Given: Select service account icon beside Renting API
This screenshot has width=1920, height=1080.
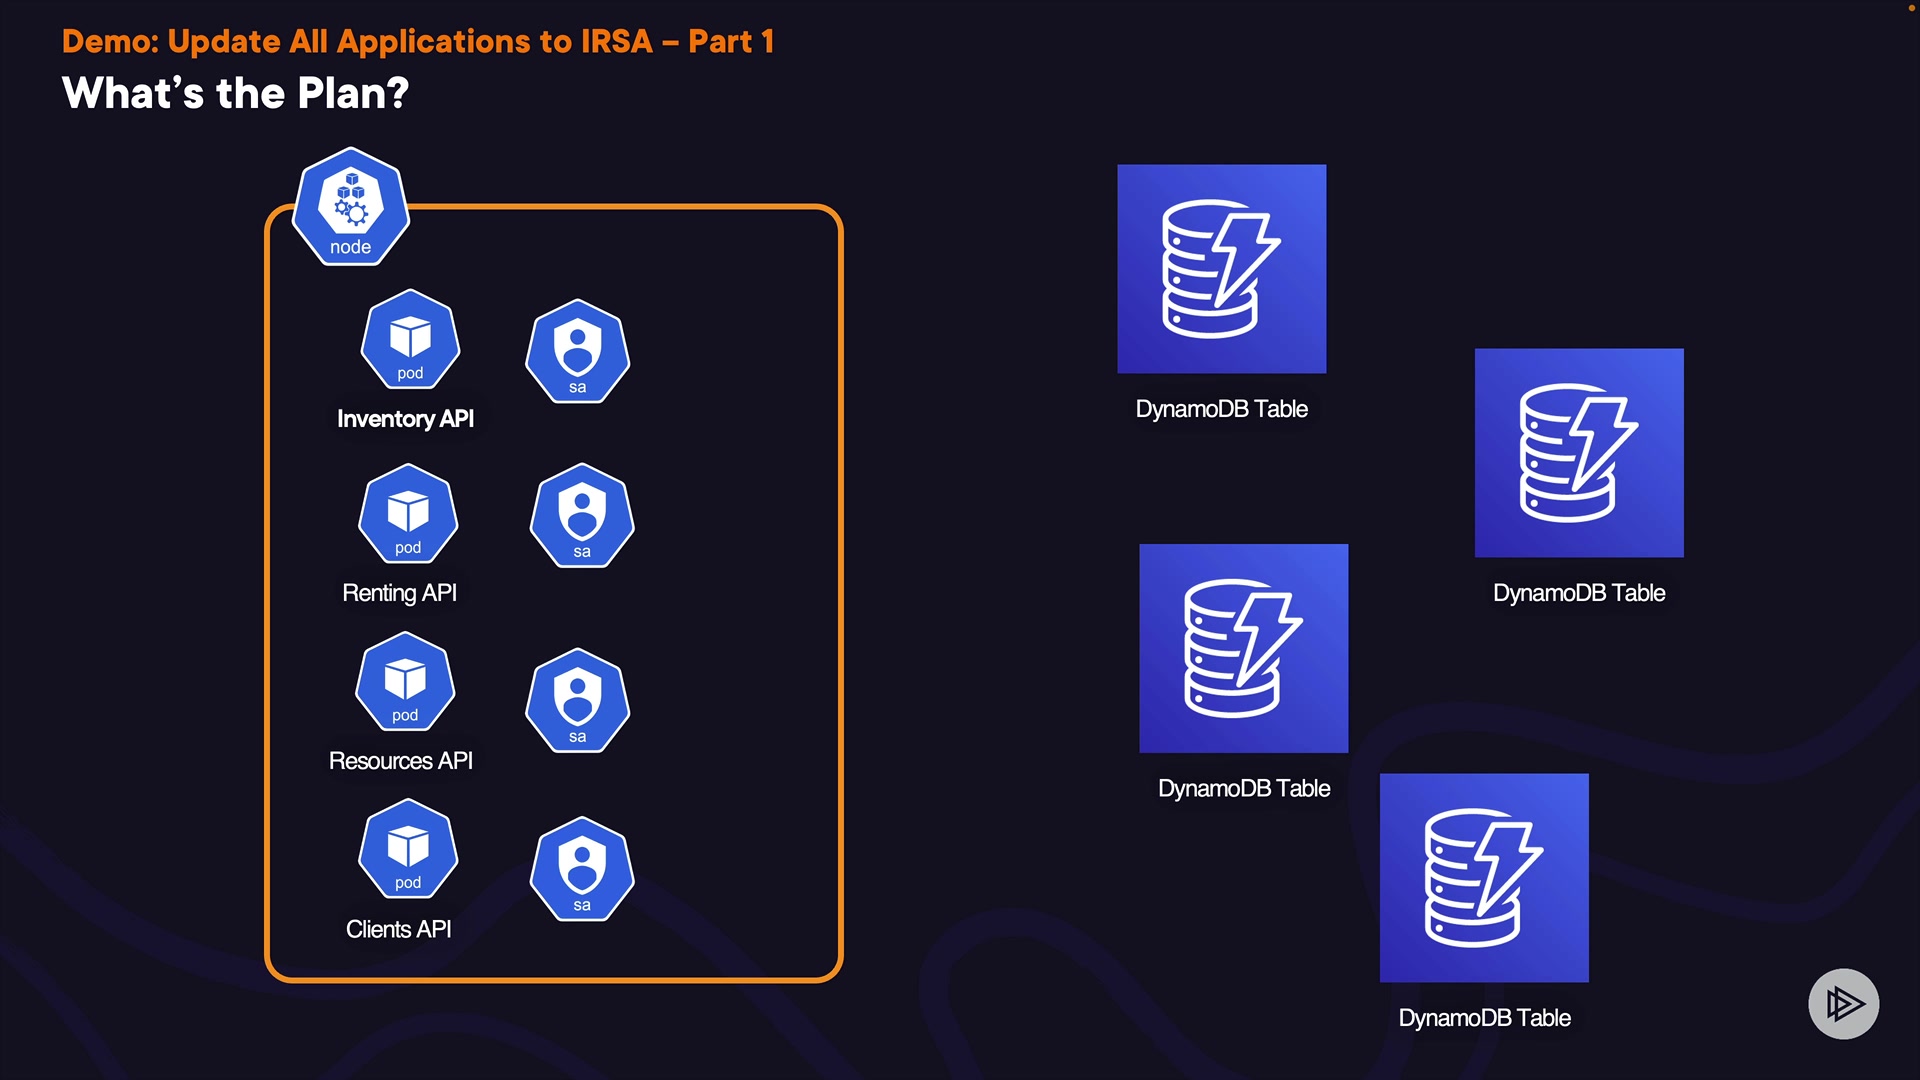Looking at the screenshot, I should click(x=582, y=515).
